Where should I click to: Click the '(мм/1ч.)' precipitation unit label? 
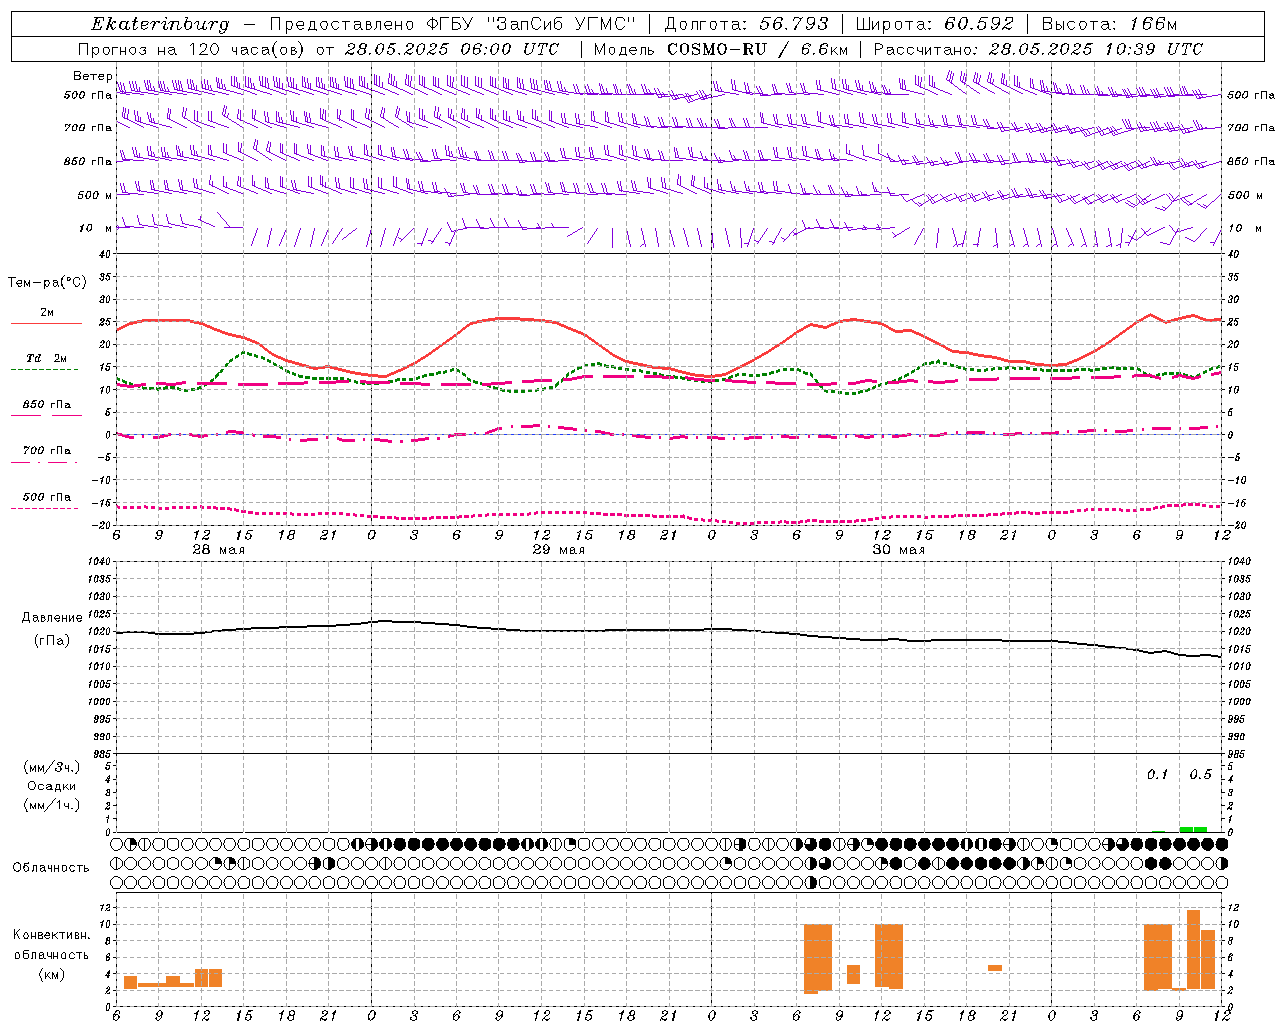51,805
